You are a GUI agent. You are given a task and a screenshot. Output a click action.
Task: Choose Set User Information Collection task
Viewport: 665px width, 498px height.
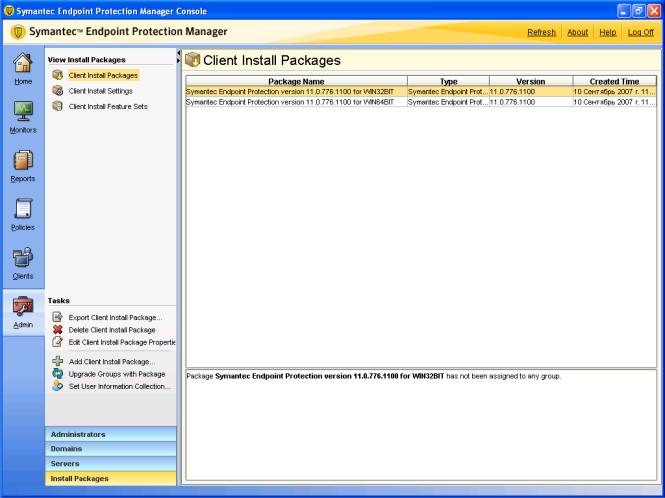119,386
